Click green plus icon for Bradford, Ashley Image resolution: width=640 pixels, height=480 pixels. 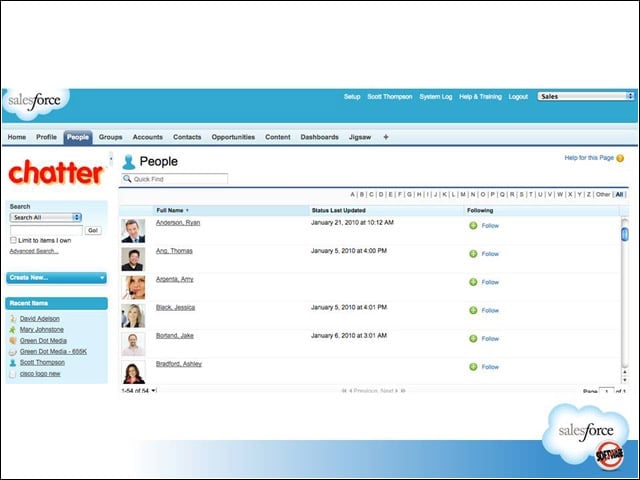[473, 367]
